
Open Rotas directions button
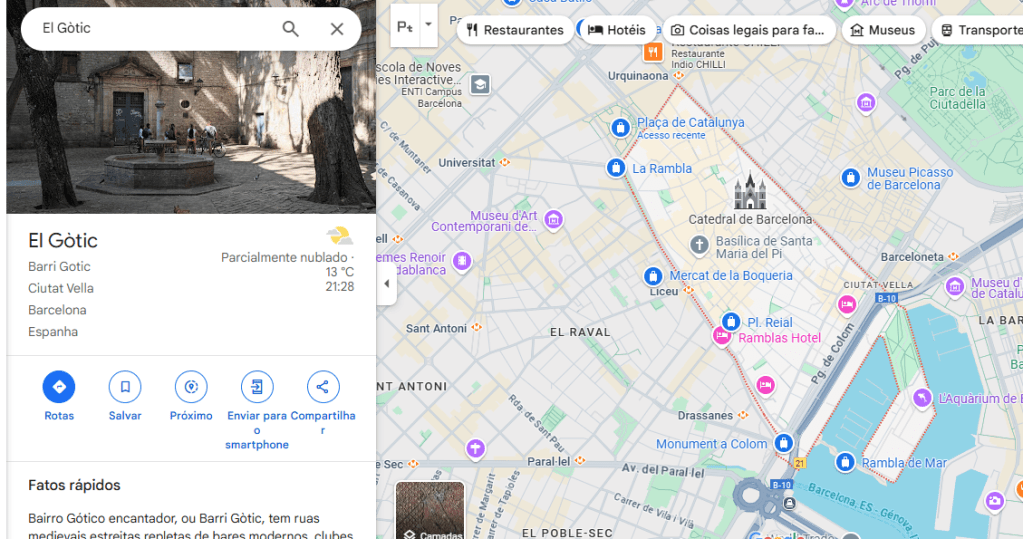[59, 387]
